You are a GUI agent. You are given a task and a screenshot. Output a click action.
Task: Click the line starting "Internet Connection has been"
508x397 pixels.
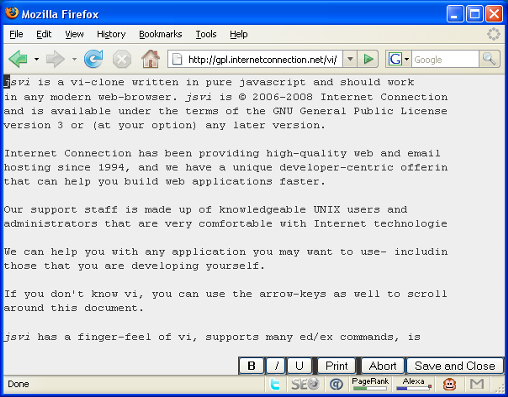point(222,154)
